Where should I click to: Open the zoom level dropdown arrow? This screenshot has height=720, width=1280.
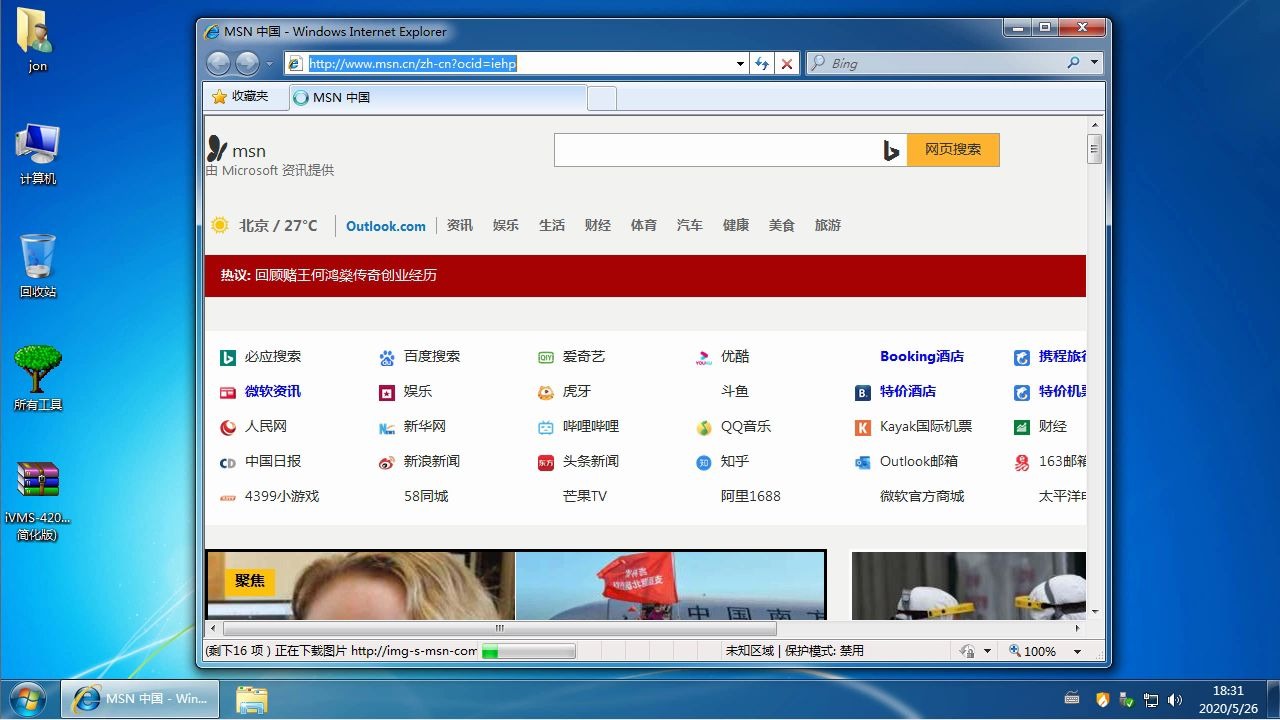click(x=1077, y=651)
